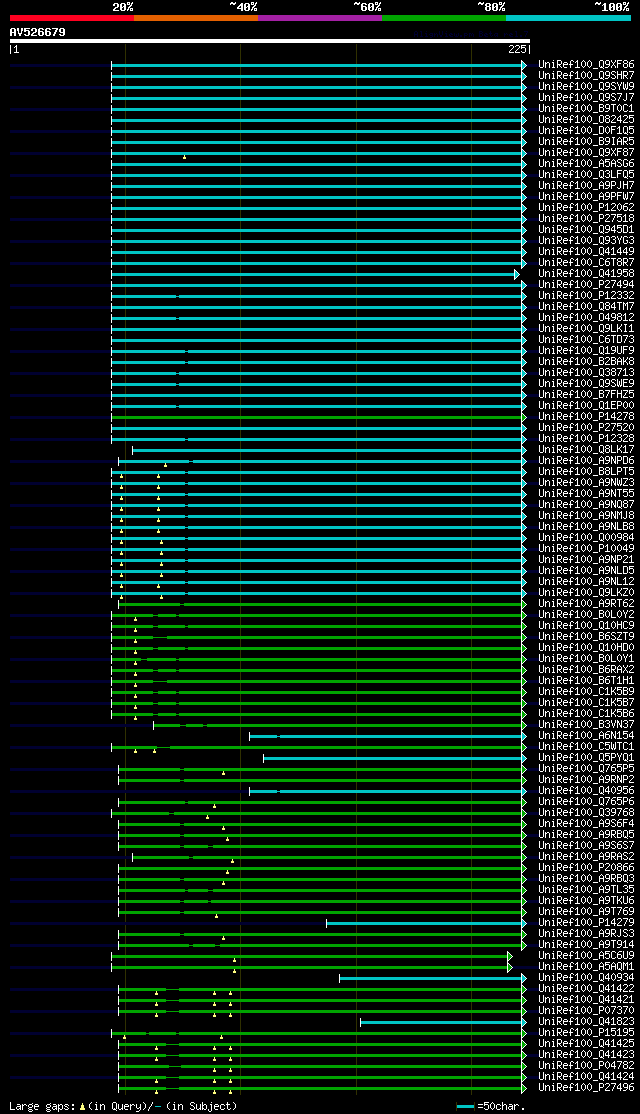
Task: Click the gap marker on A9NPD6 alignment
Action: (166, 465)
